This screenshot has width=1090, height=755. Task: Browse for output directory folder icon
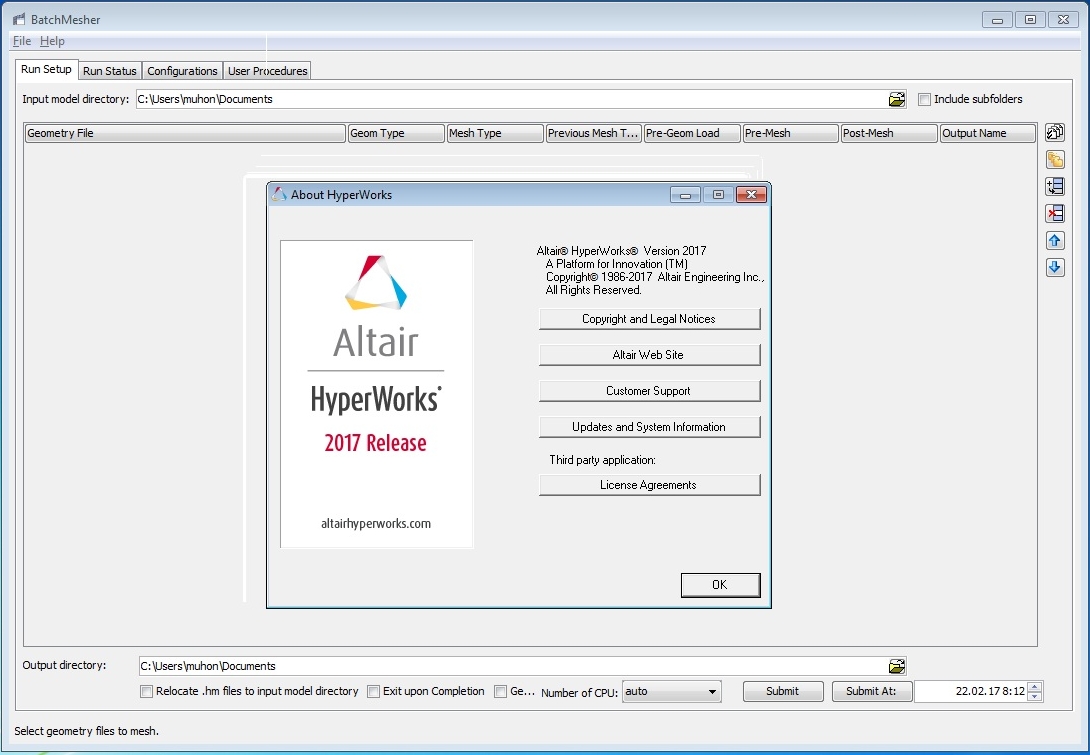click(897, 666)
